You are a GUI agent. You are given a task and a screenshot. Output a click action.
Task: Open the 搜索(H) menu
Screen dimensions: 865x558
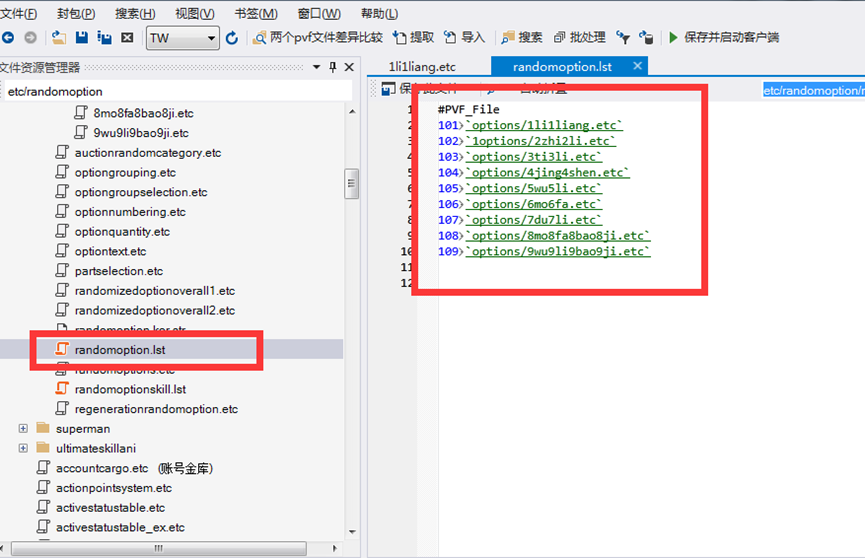(135, 13)
